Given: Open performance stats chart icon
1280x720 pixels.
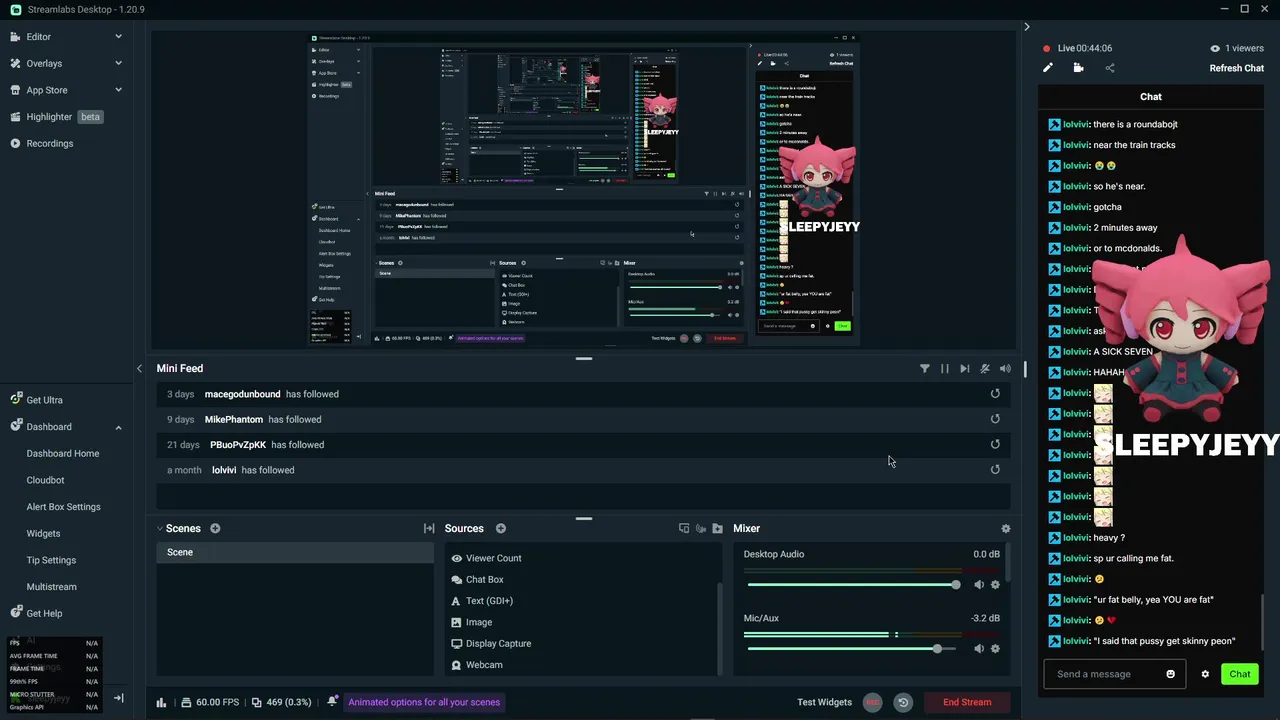Looking at the screenshot, I should pos(161,702).
